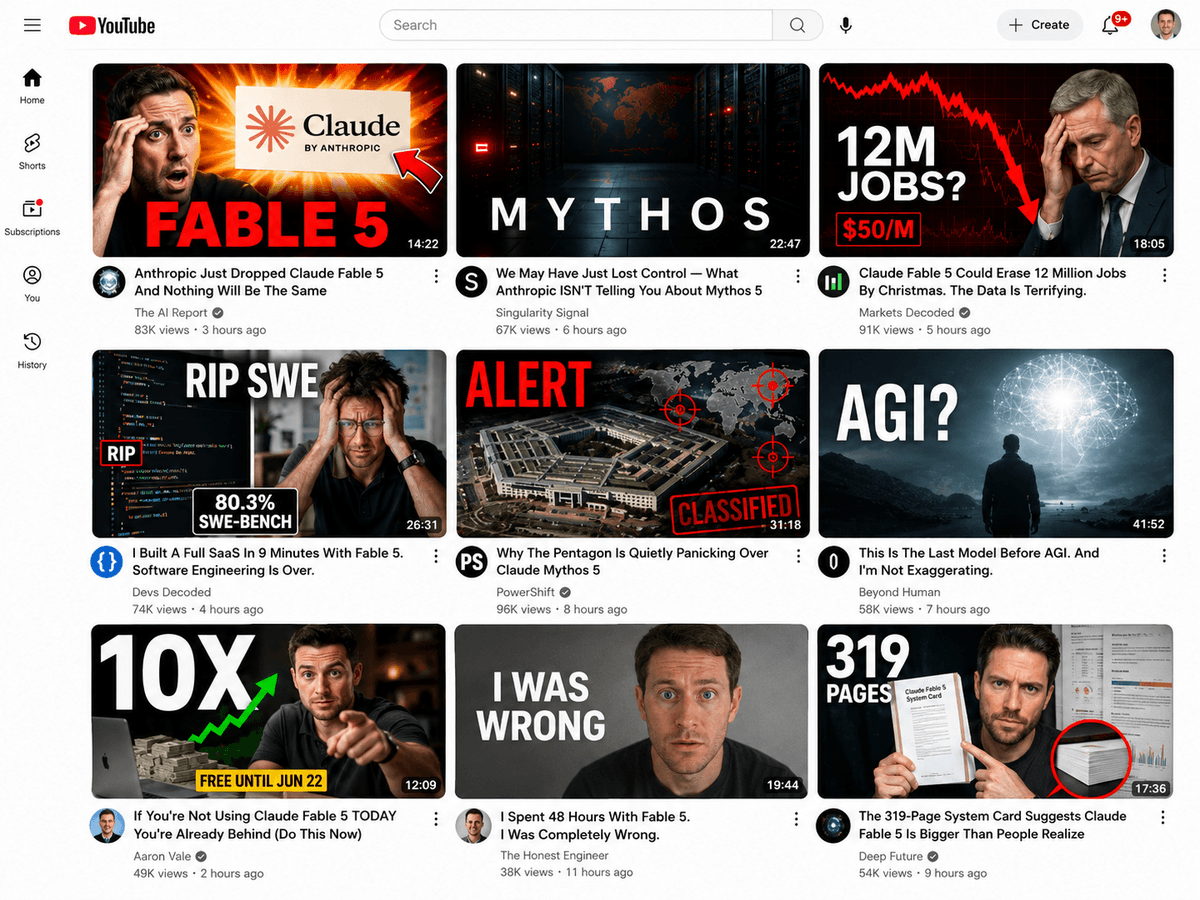Open options for 'Built A Full SaaS' video
This screenshot has height=900, width=1200.
click(436, 555)
